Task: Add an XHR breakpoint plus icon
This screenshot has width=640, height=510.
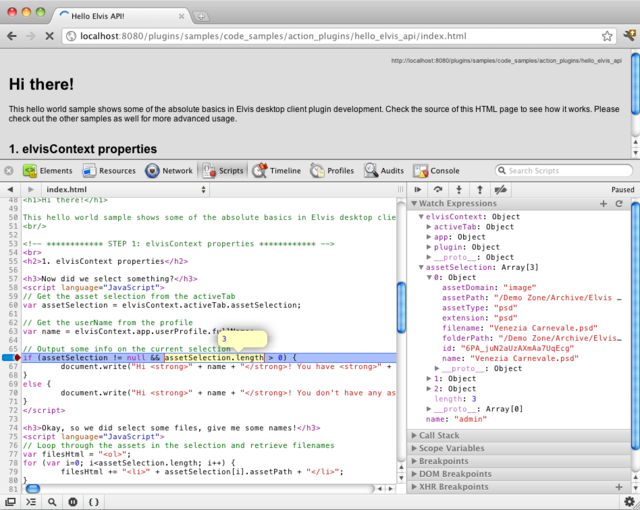Action: [x=619, y=487]
